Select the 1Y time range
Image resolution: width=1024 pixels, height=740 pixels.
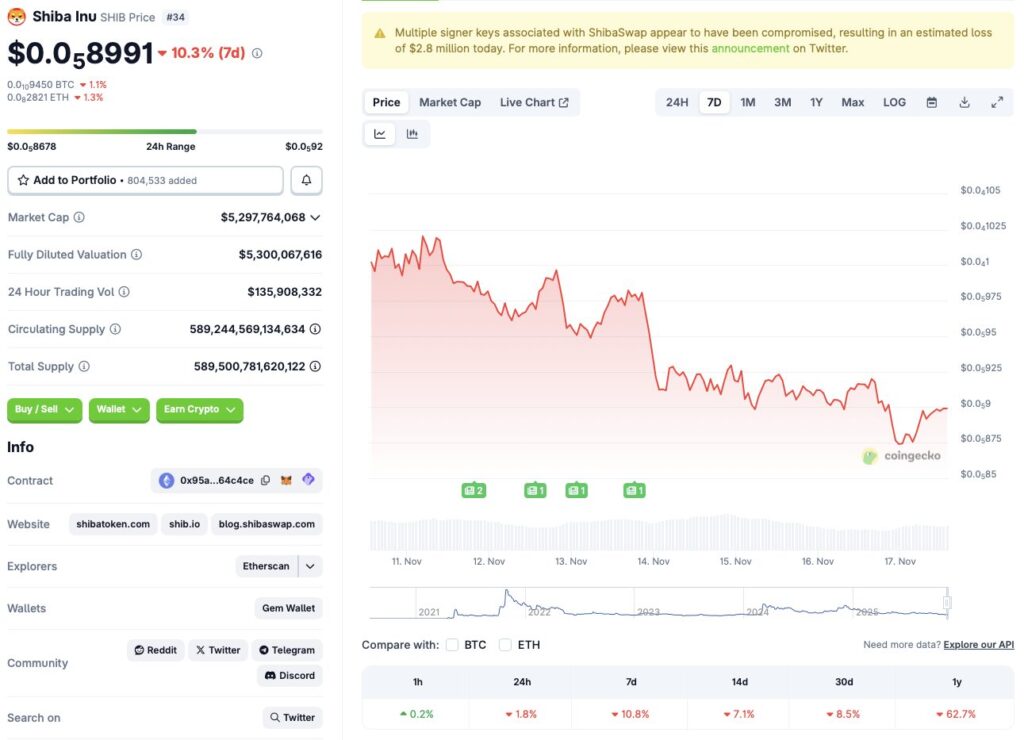[x=816, y=102]
